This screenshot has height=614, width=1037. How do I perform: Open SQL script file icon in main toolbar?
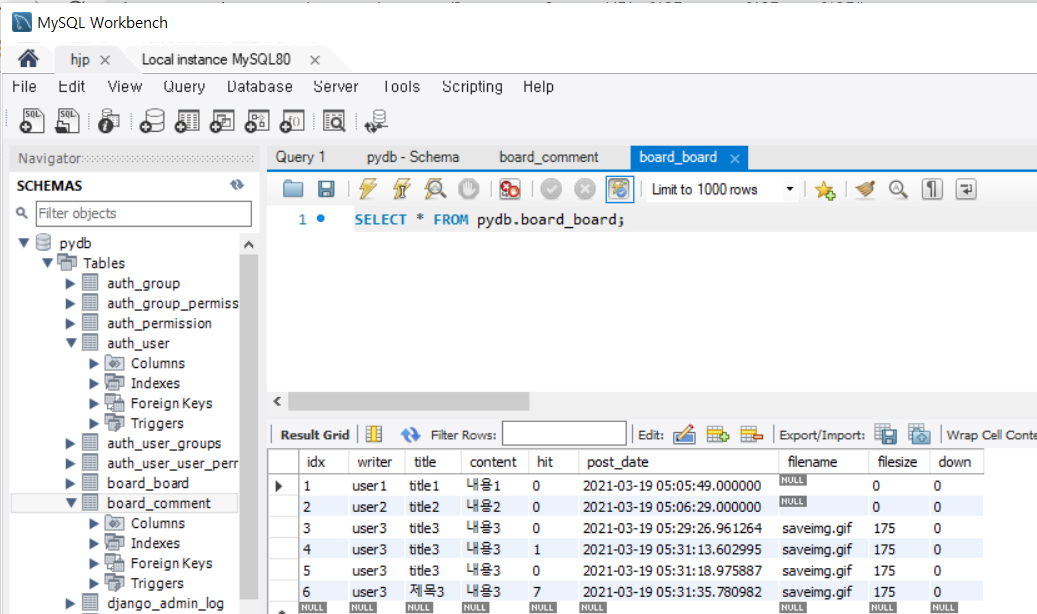click(67, 121)
